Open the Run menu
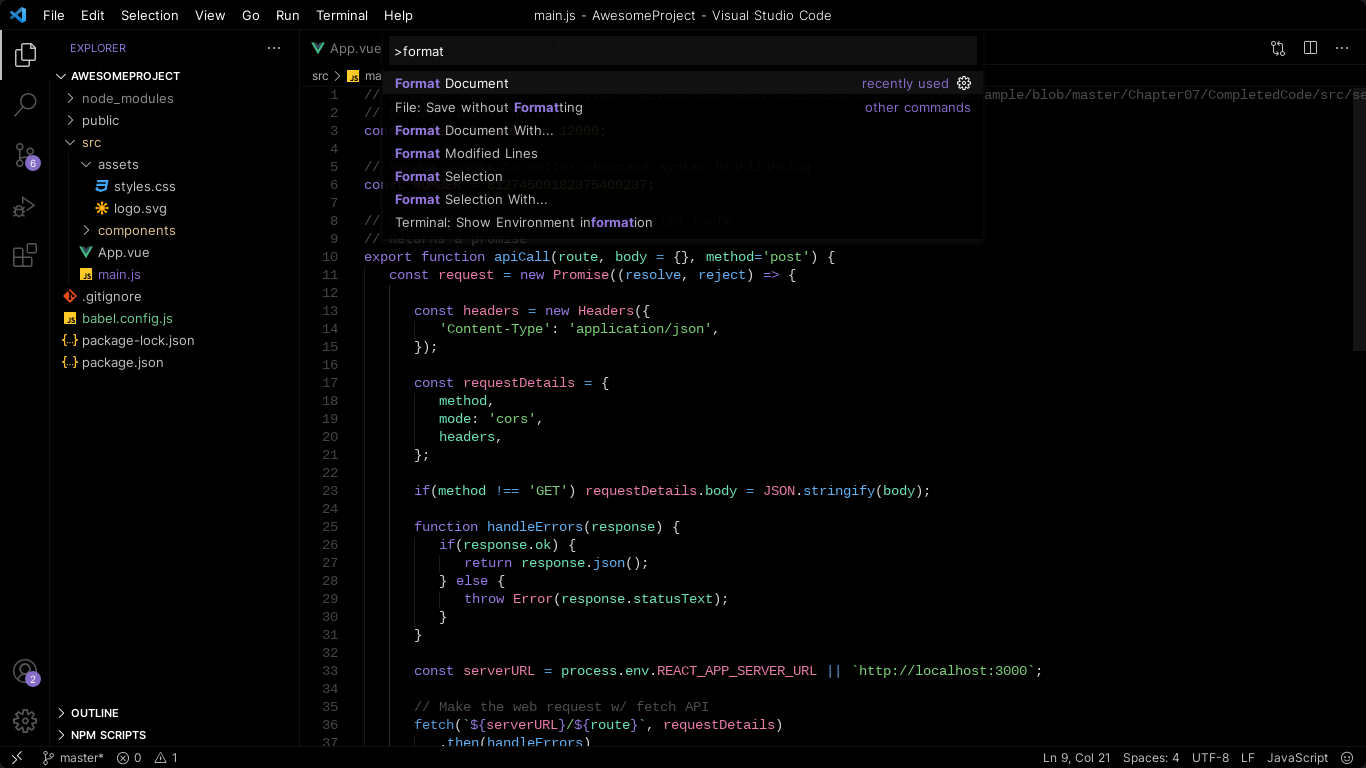The height and width of the screenshot is (768, 1366). tap(287, 15)
